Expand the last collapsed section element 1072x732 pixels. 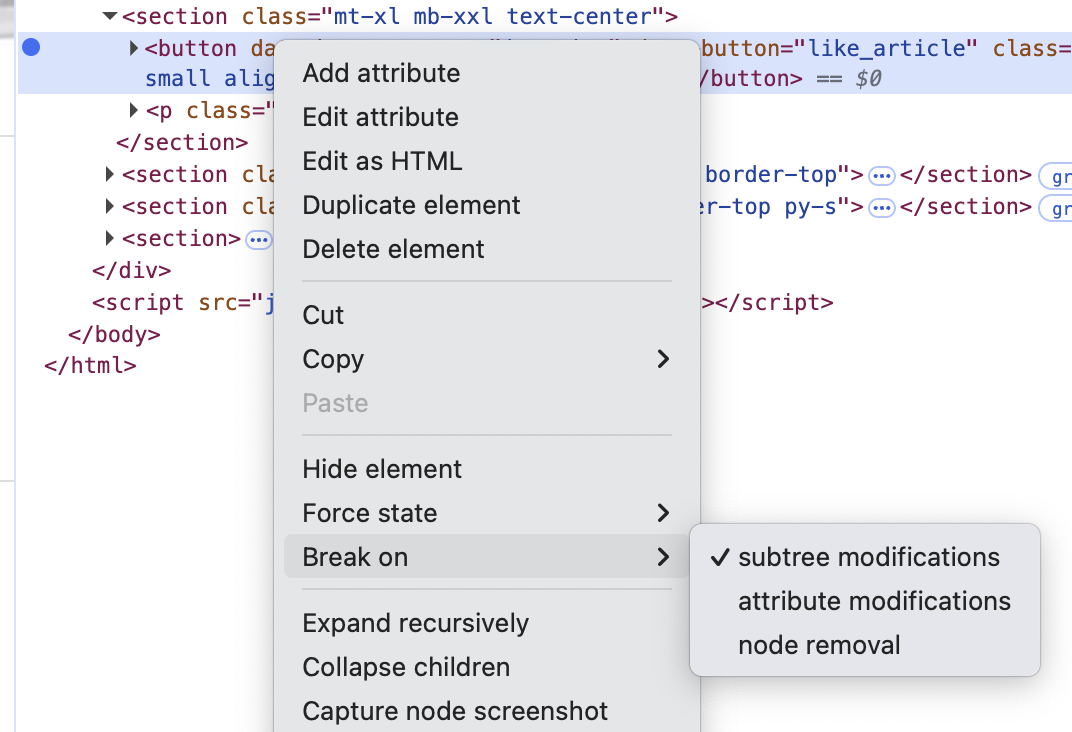pyautogui.click(x=109, y=238)
